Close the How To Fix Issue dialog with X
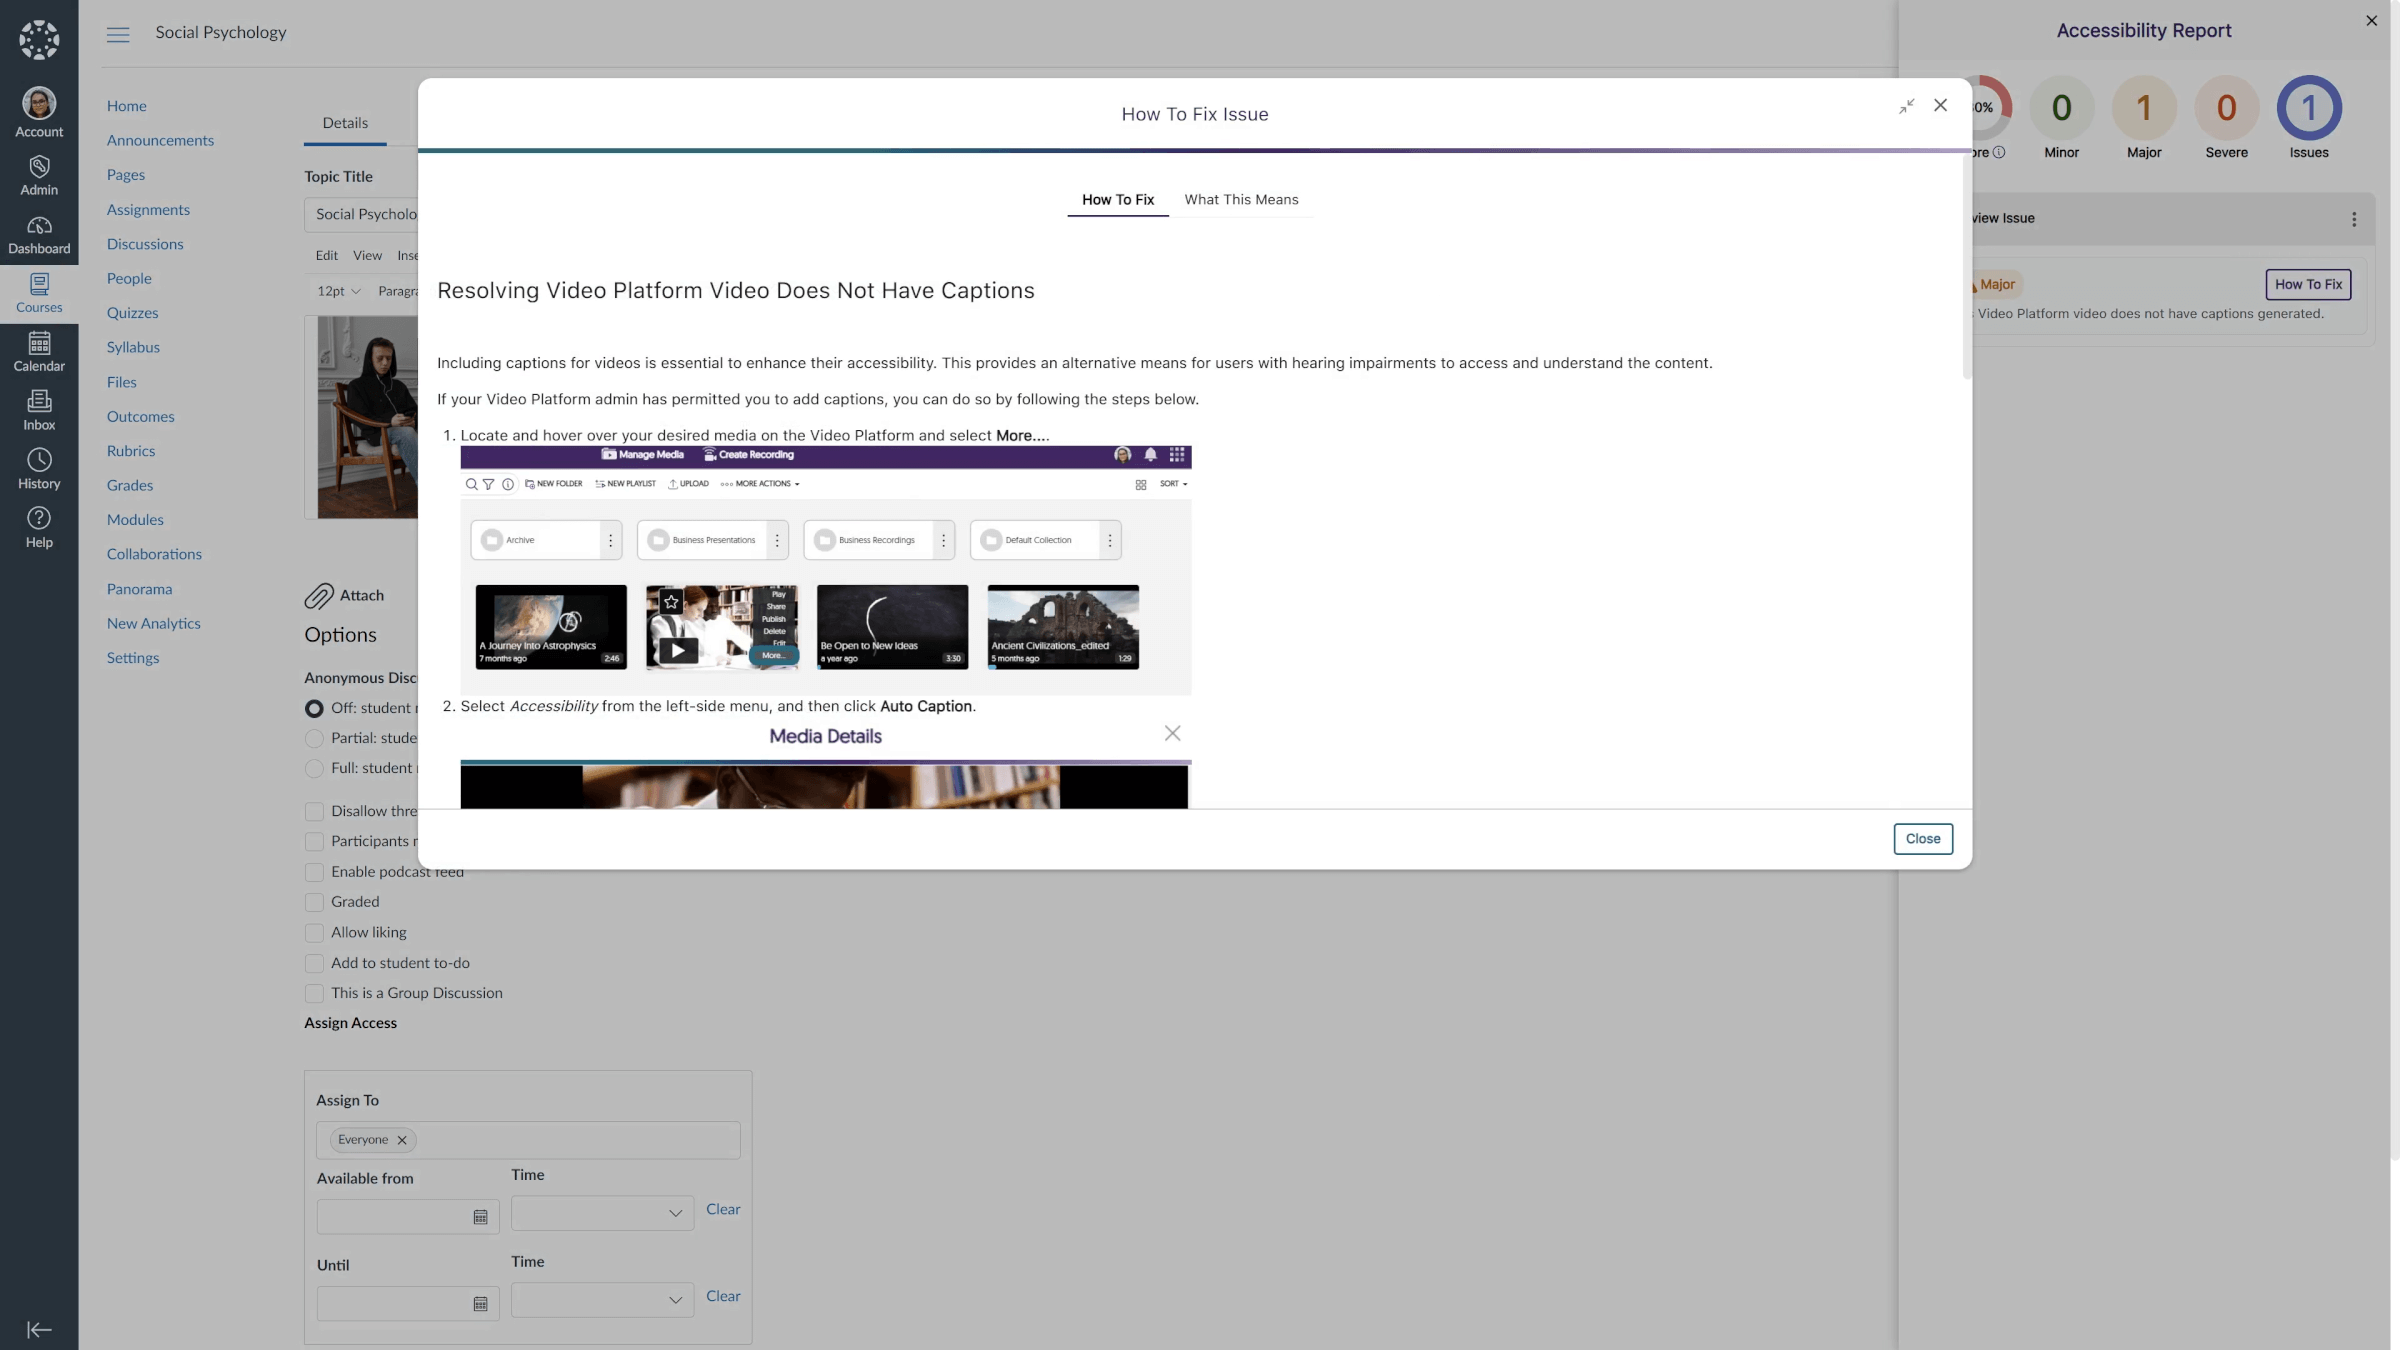 coord(1940,105)
